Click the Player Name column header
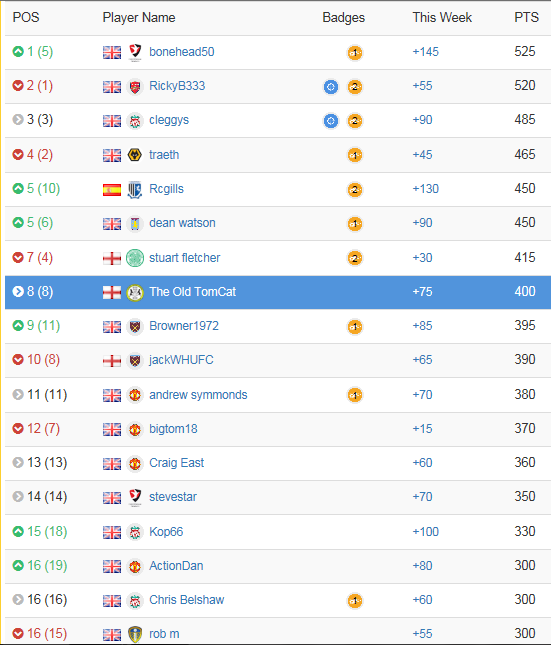 139,17
